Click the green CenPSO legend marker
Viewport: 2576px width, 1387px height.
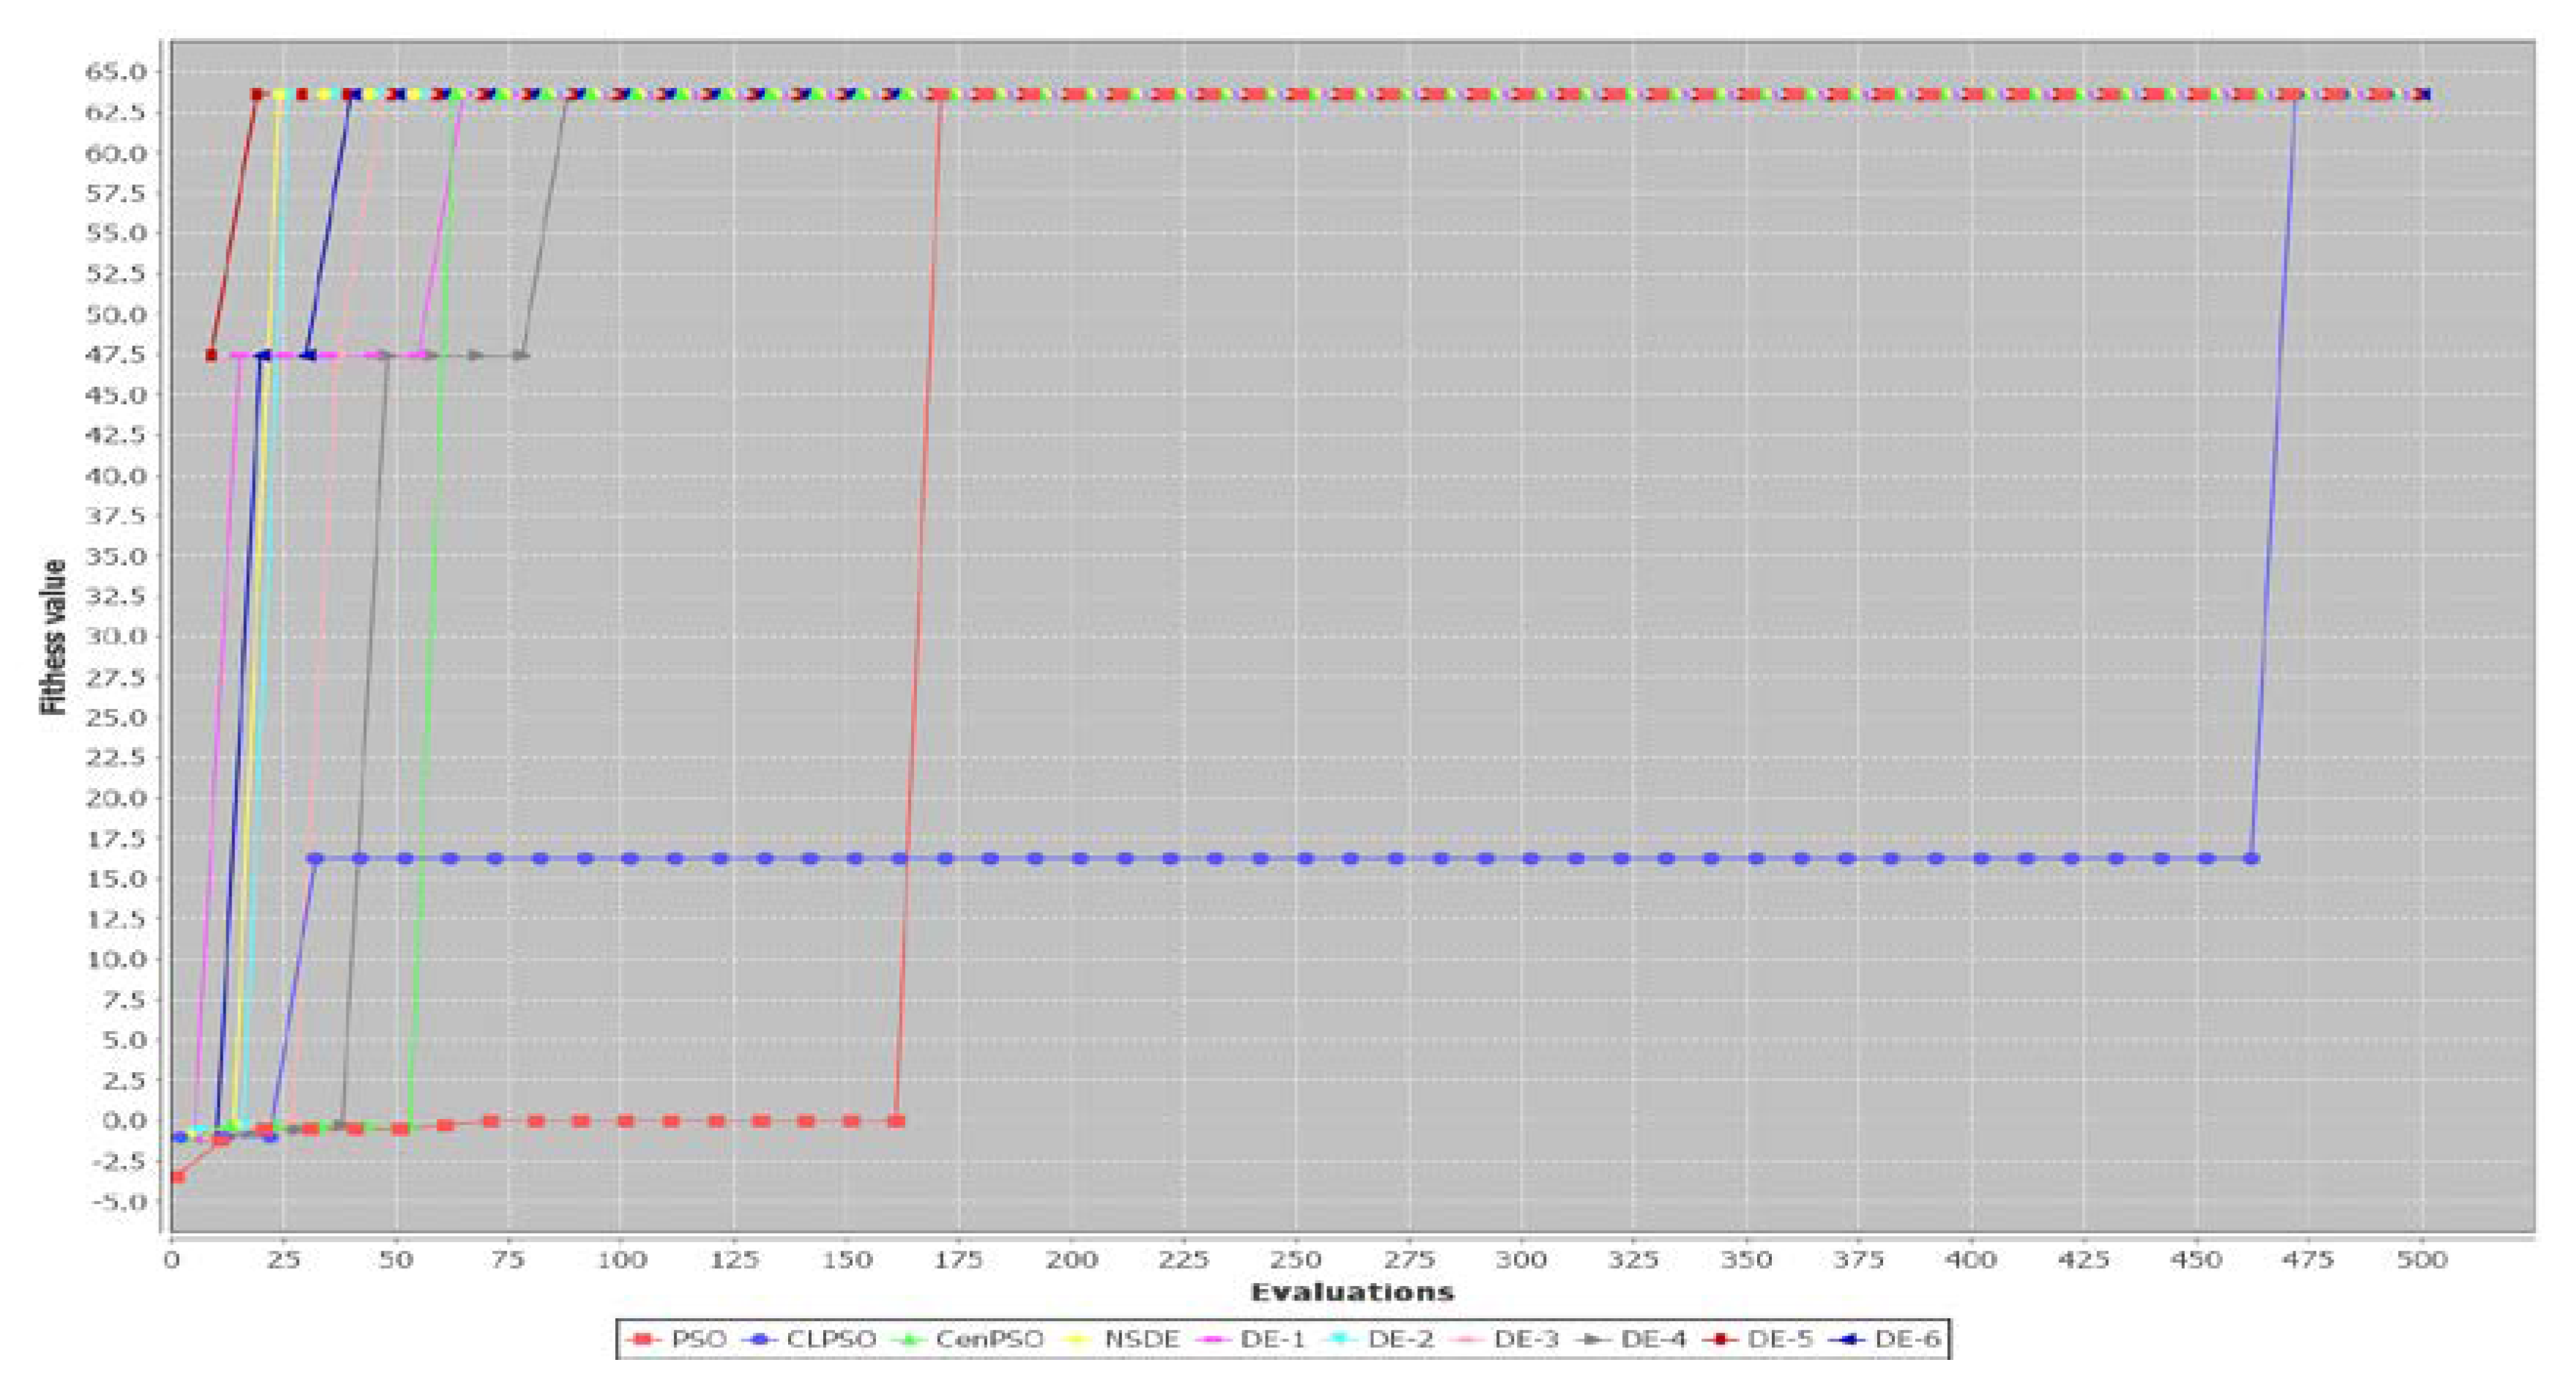click(908, 1339)
